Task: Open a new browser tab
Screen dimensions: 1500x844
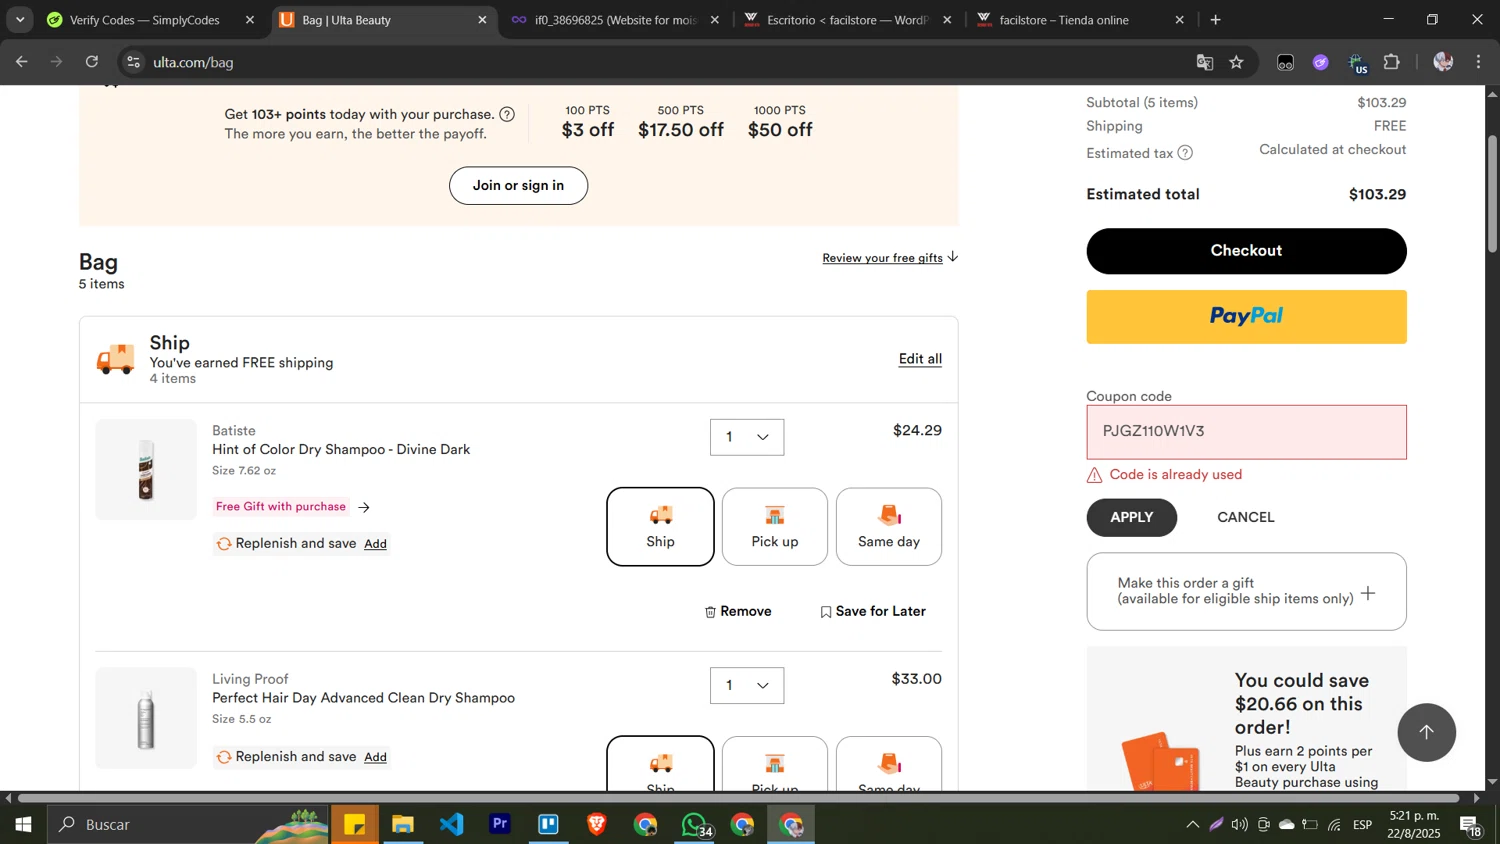Action: (x=1216, y=20)
